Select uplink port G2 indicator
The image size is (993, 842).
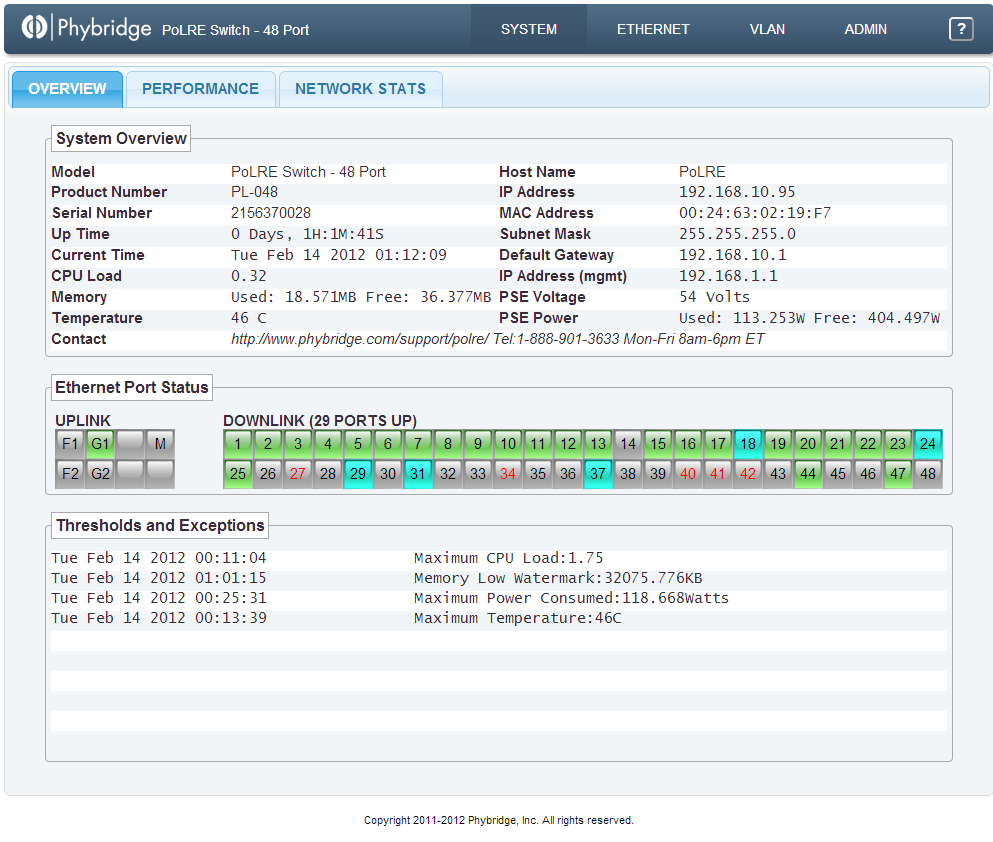(x=100, y=474)
